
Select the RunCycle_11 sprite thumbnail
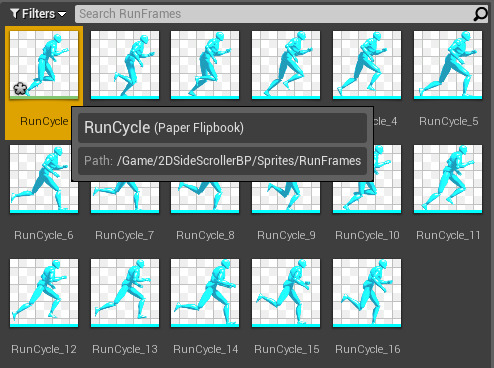(x=448, y=179)
